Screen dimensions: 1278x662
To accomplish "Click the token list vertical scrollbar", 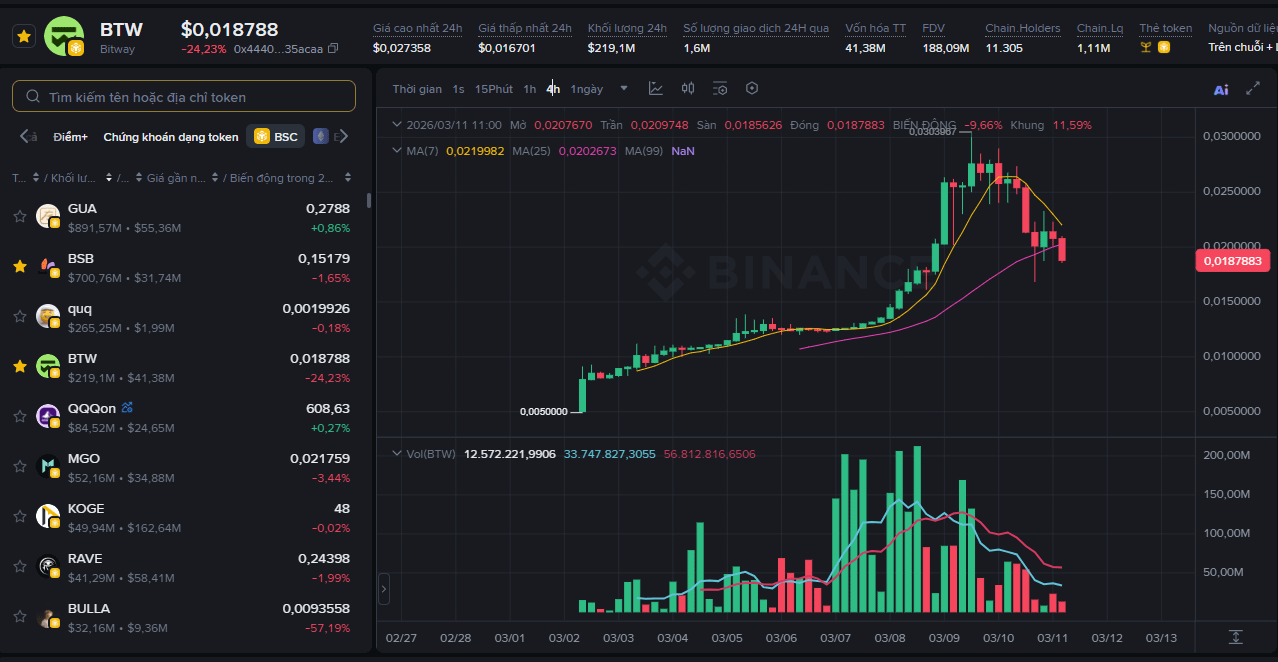I will pyautogui.click(x=369, y=200).
